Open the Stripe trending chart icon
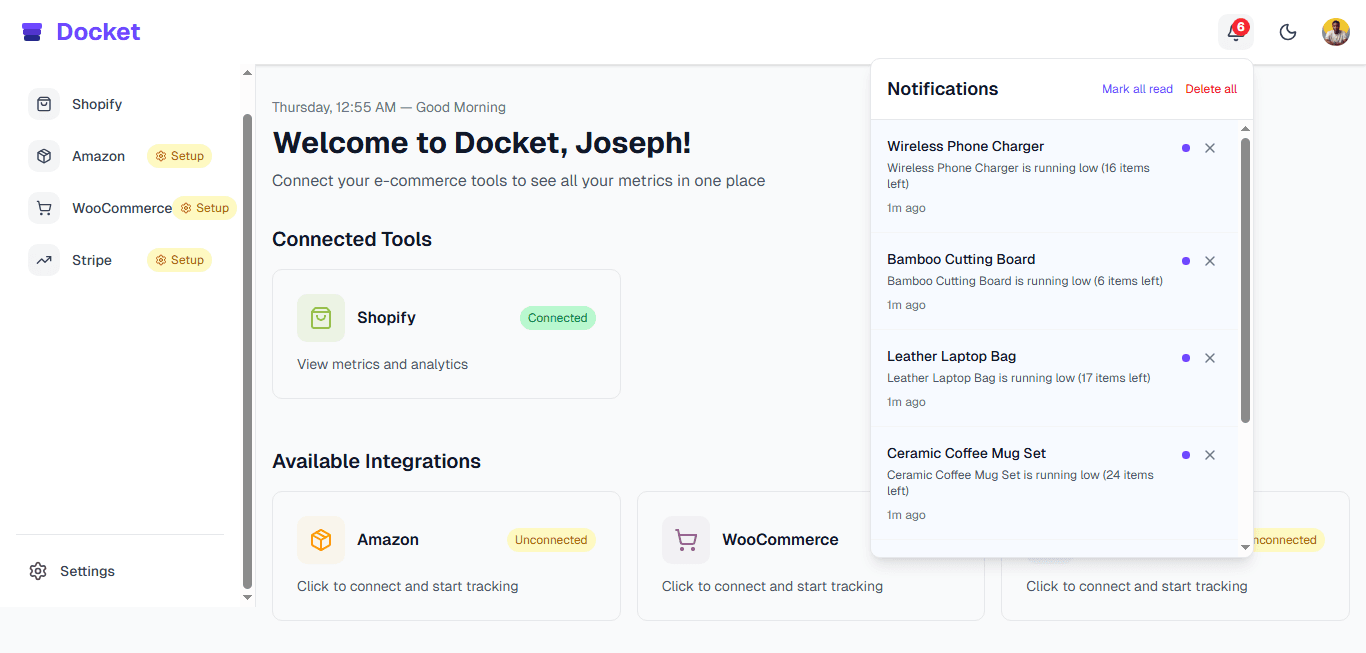 [x=44, y=260]
